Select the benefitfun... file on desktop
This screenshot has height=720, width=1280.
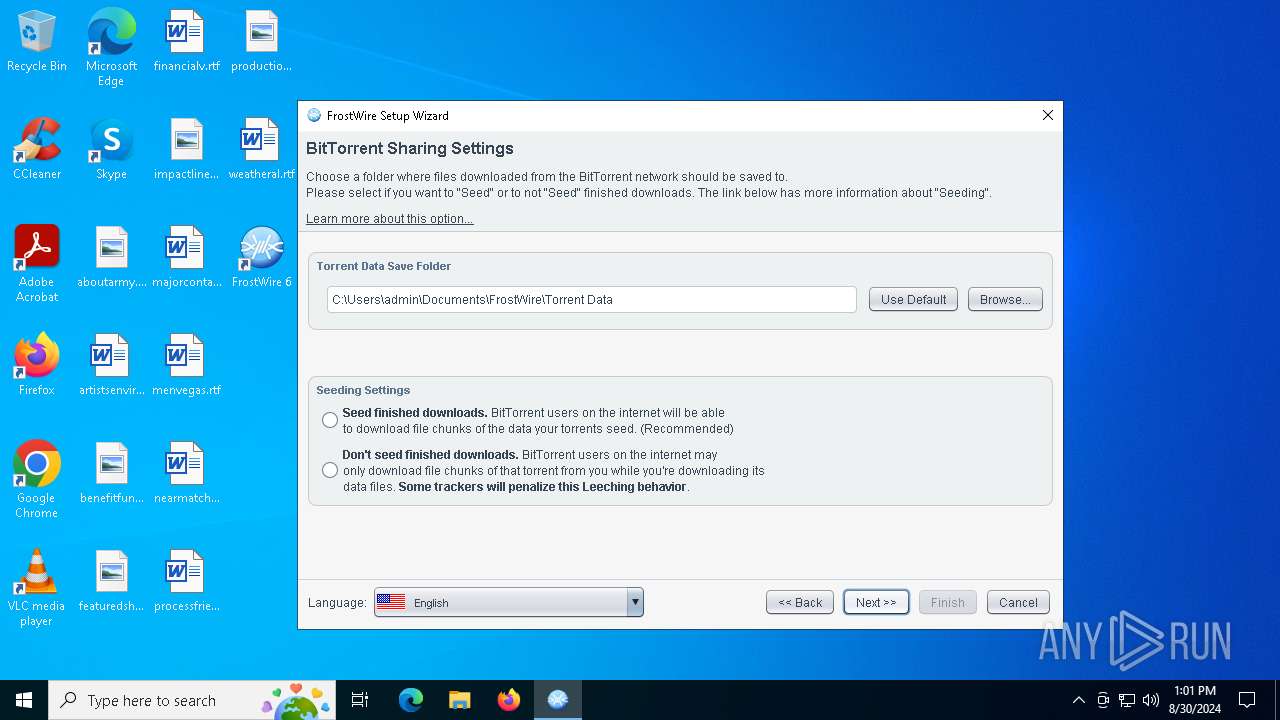[111, 474]
